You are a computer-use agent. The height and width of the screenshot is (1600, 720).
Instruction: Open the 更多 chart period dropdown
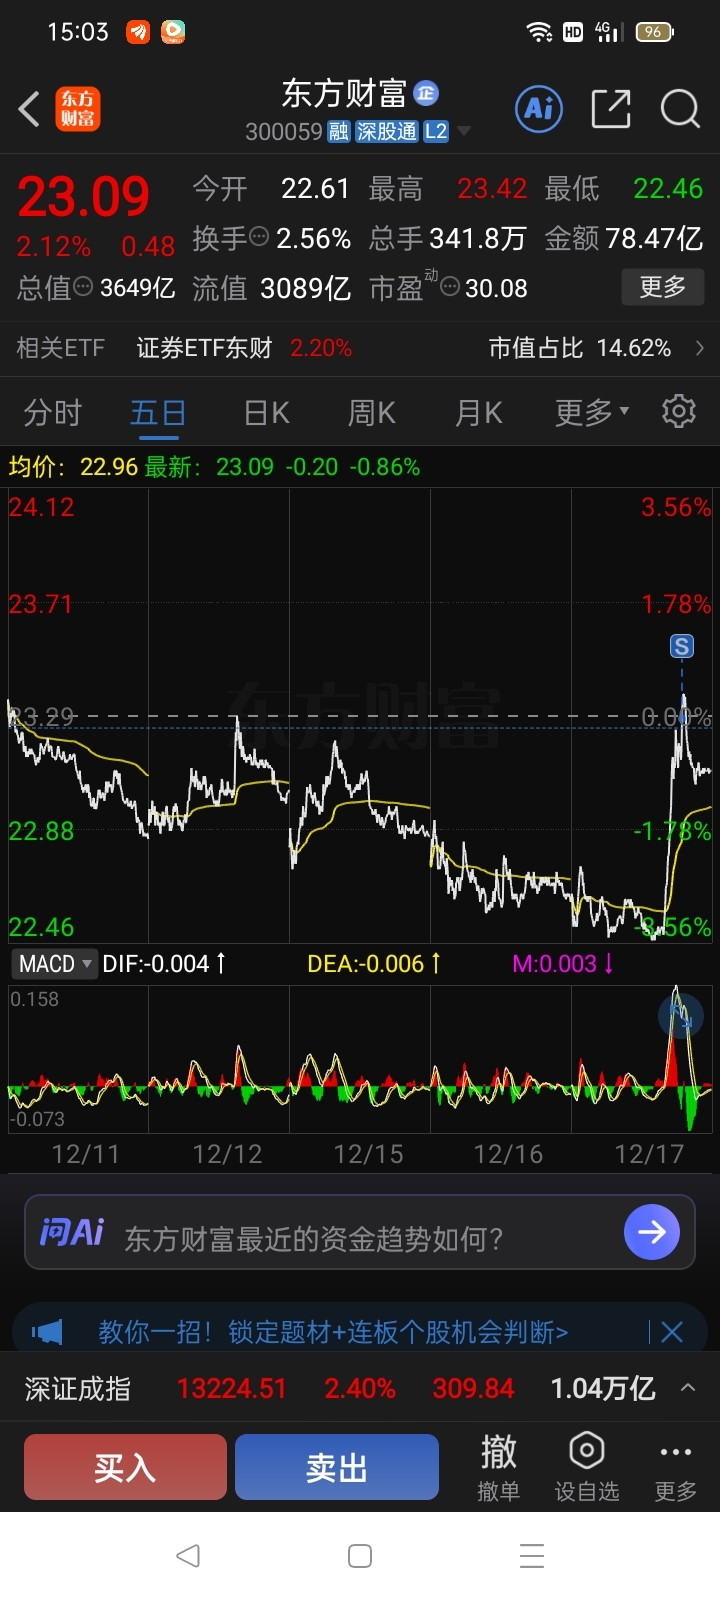(x=592, y=412)
